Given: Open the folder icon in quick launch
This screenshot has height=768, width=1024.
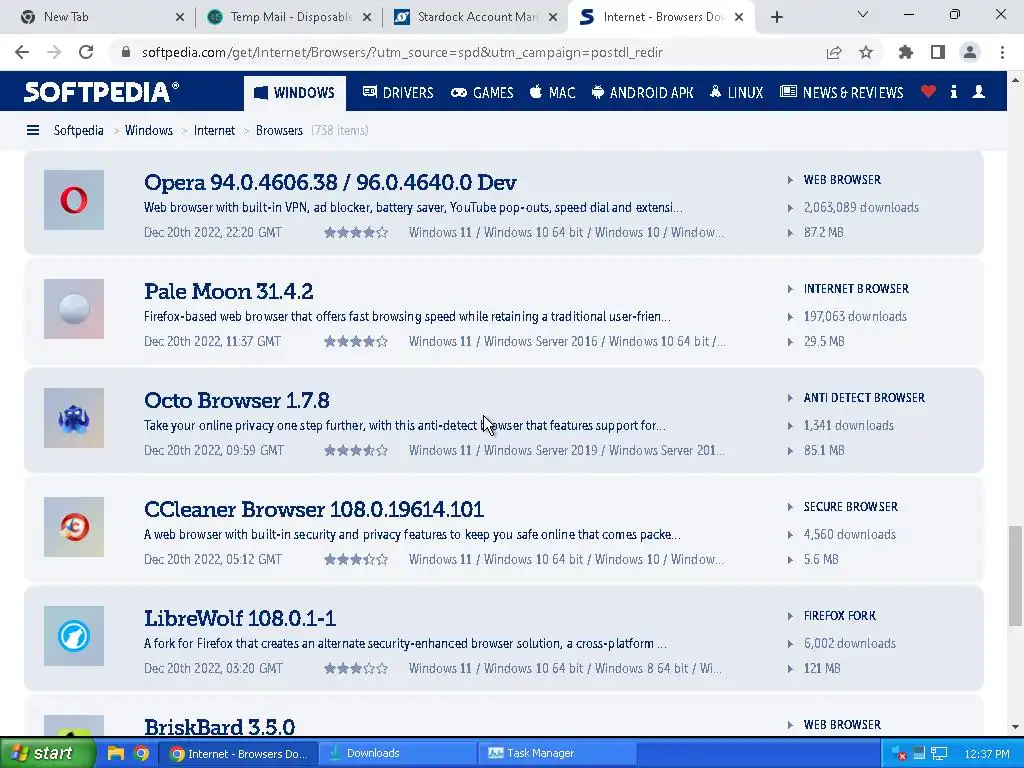Looking at the screenshot, I should [x=116, y=754].
